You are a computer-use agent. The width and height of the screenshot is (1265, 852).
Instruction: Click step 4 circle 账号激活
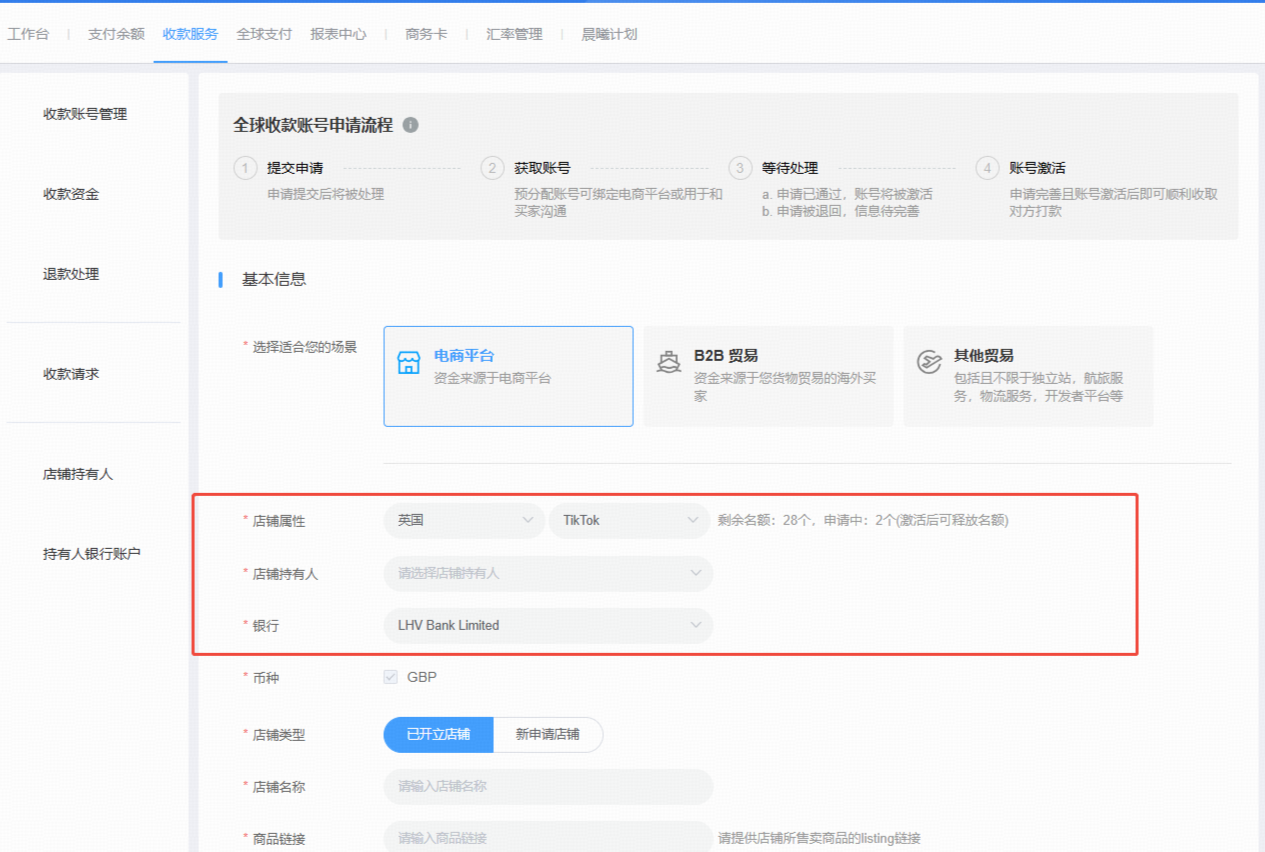pos(988,168)
